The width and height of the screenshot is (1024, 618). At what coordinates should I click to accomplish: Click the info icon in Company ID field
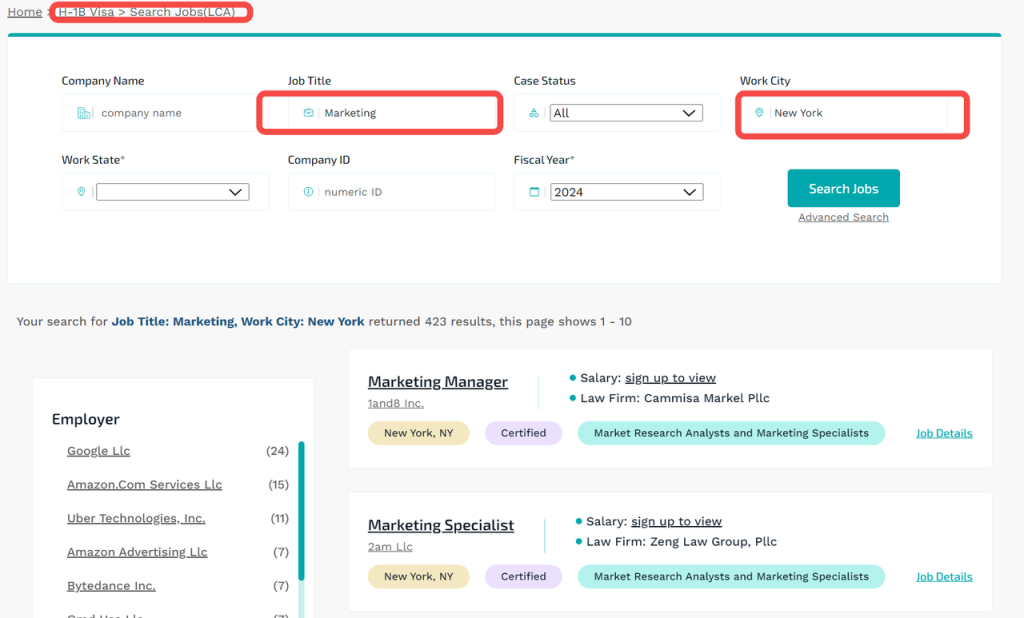(308, 191)
